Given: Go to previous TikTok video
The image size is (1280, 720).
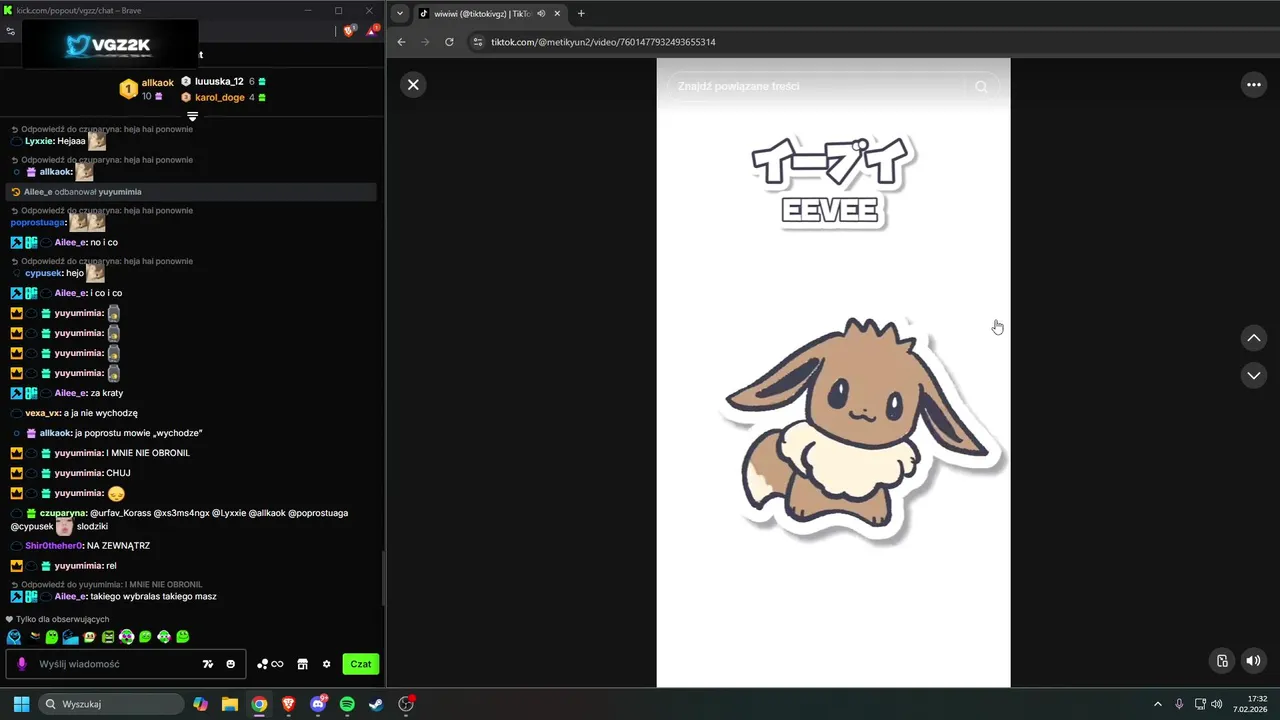Looking at the screenshot, I should tap(1253, 338).
